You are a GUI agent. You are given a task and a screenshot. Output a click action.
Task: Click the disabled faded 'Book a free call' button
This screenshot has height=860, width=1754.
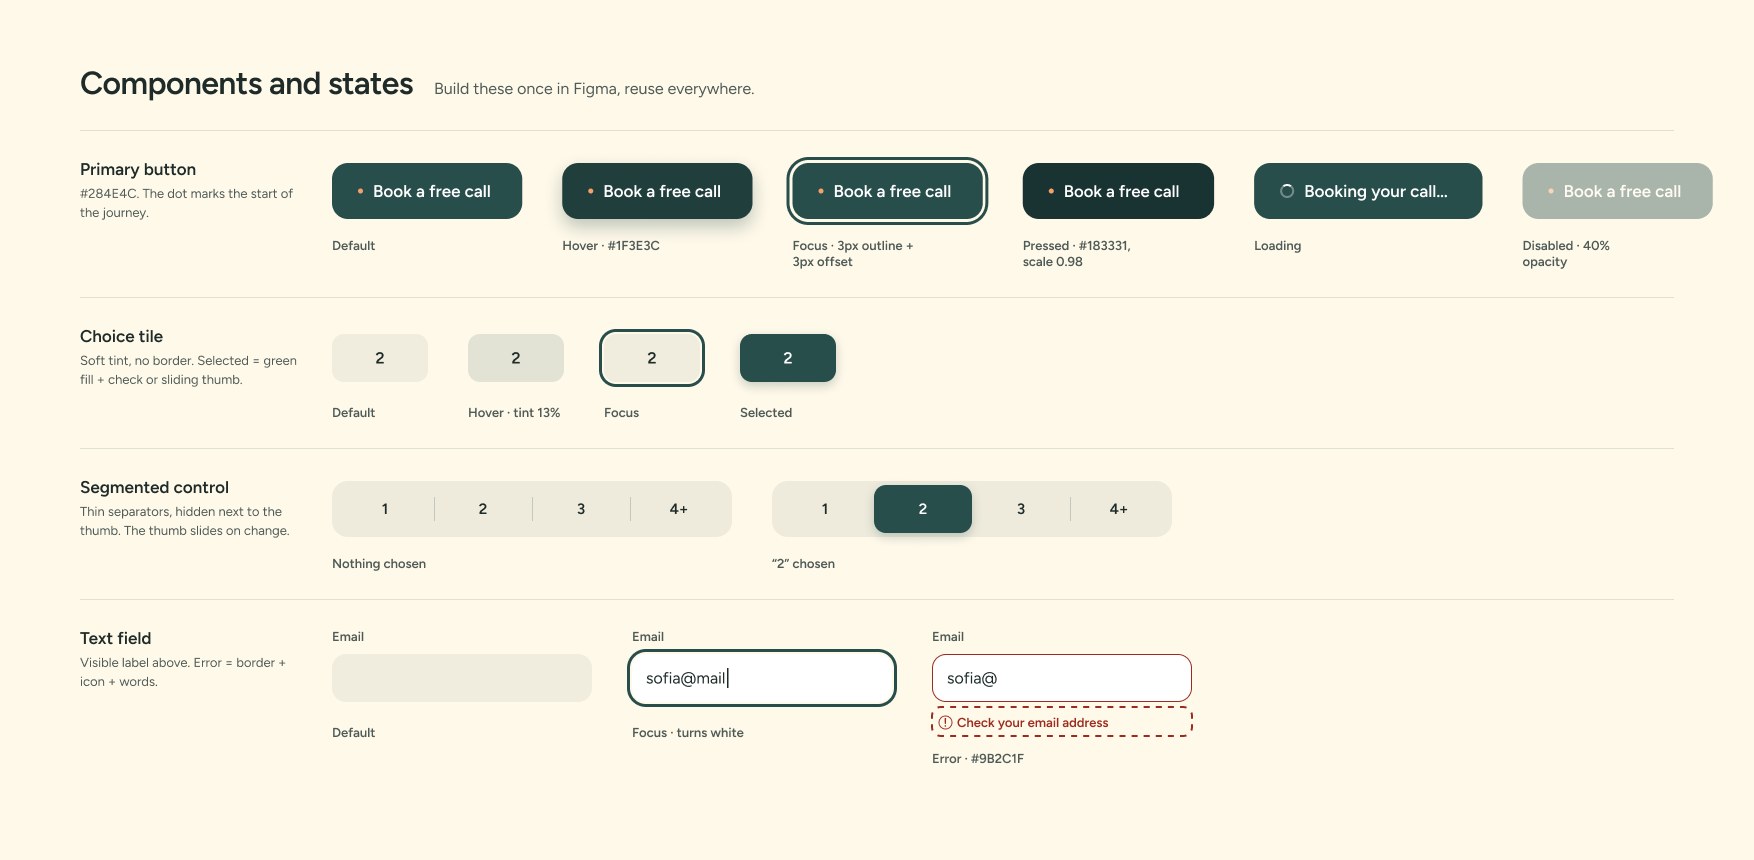[1617, 191]
